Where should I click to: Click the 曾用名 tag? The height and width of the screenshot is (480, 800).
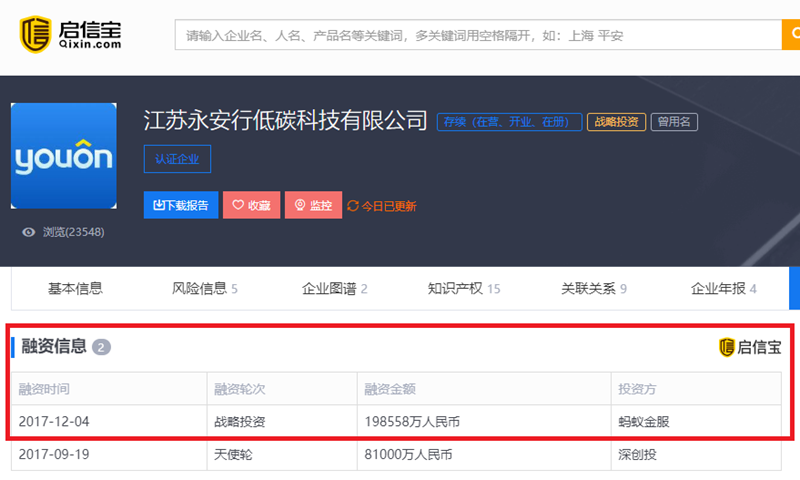click(674, 122)
